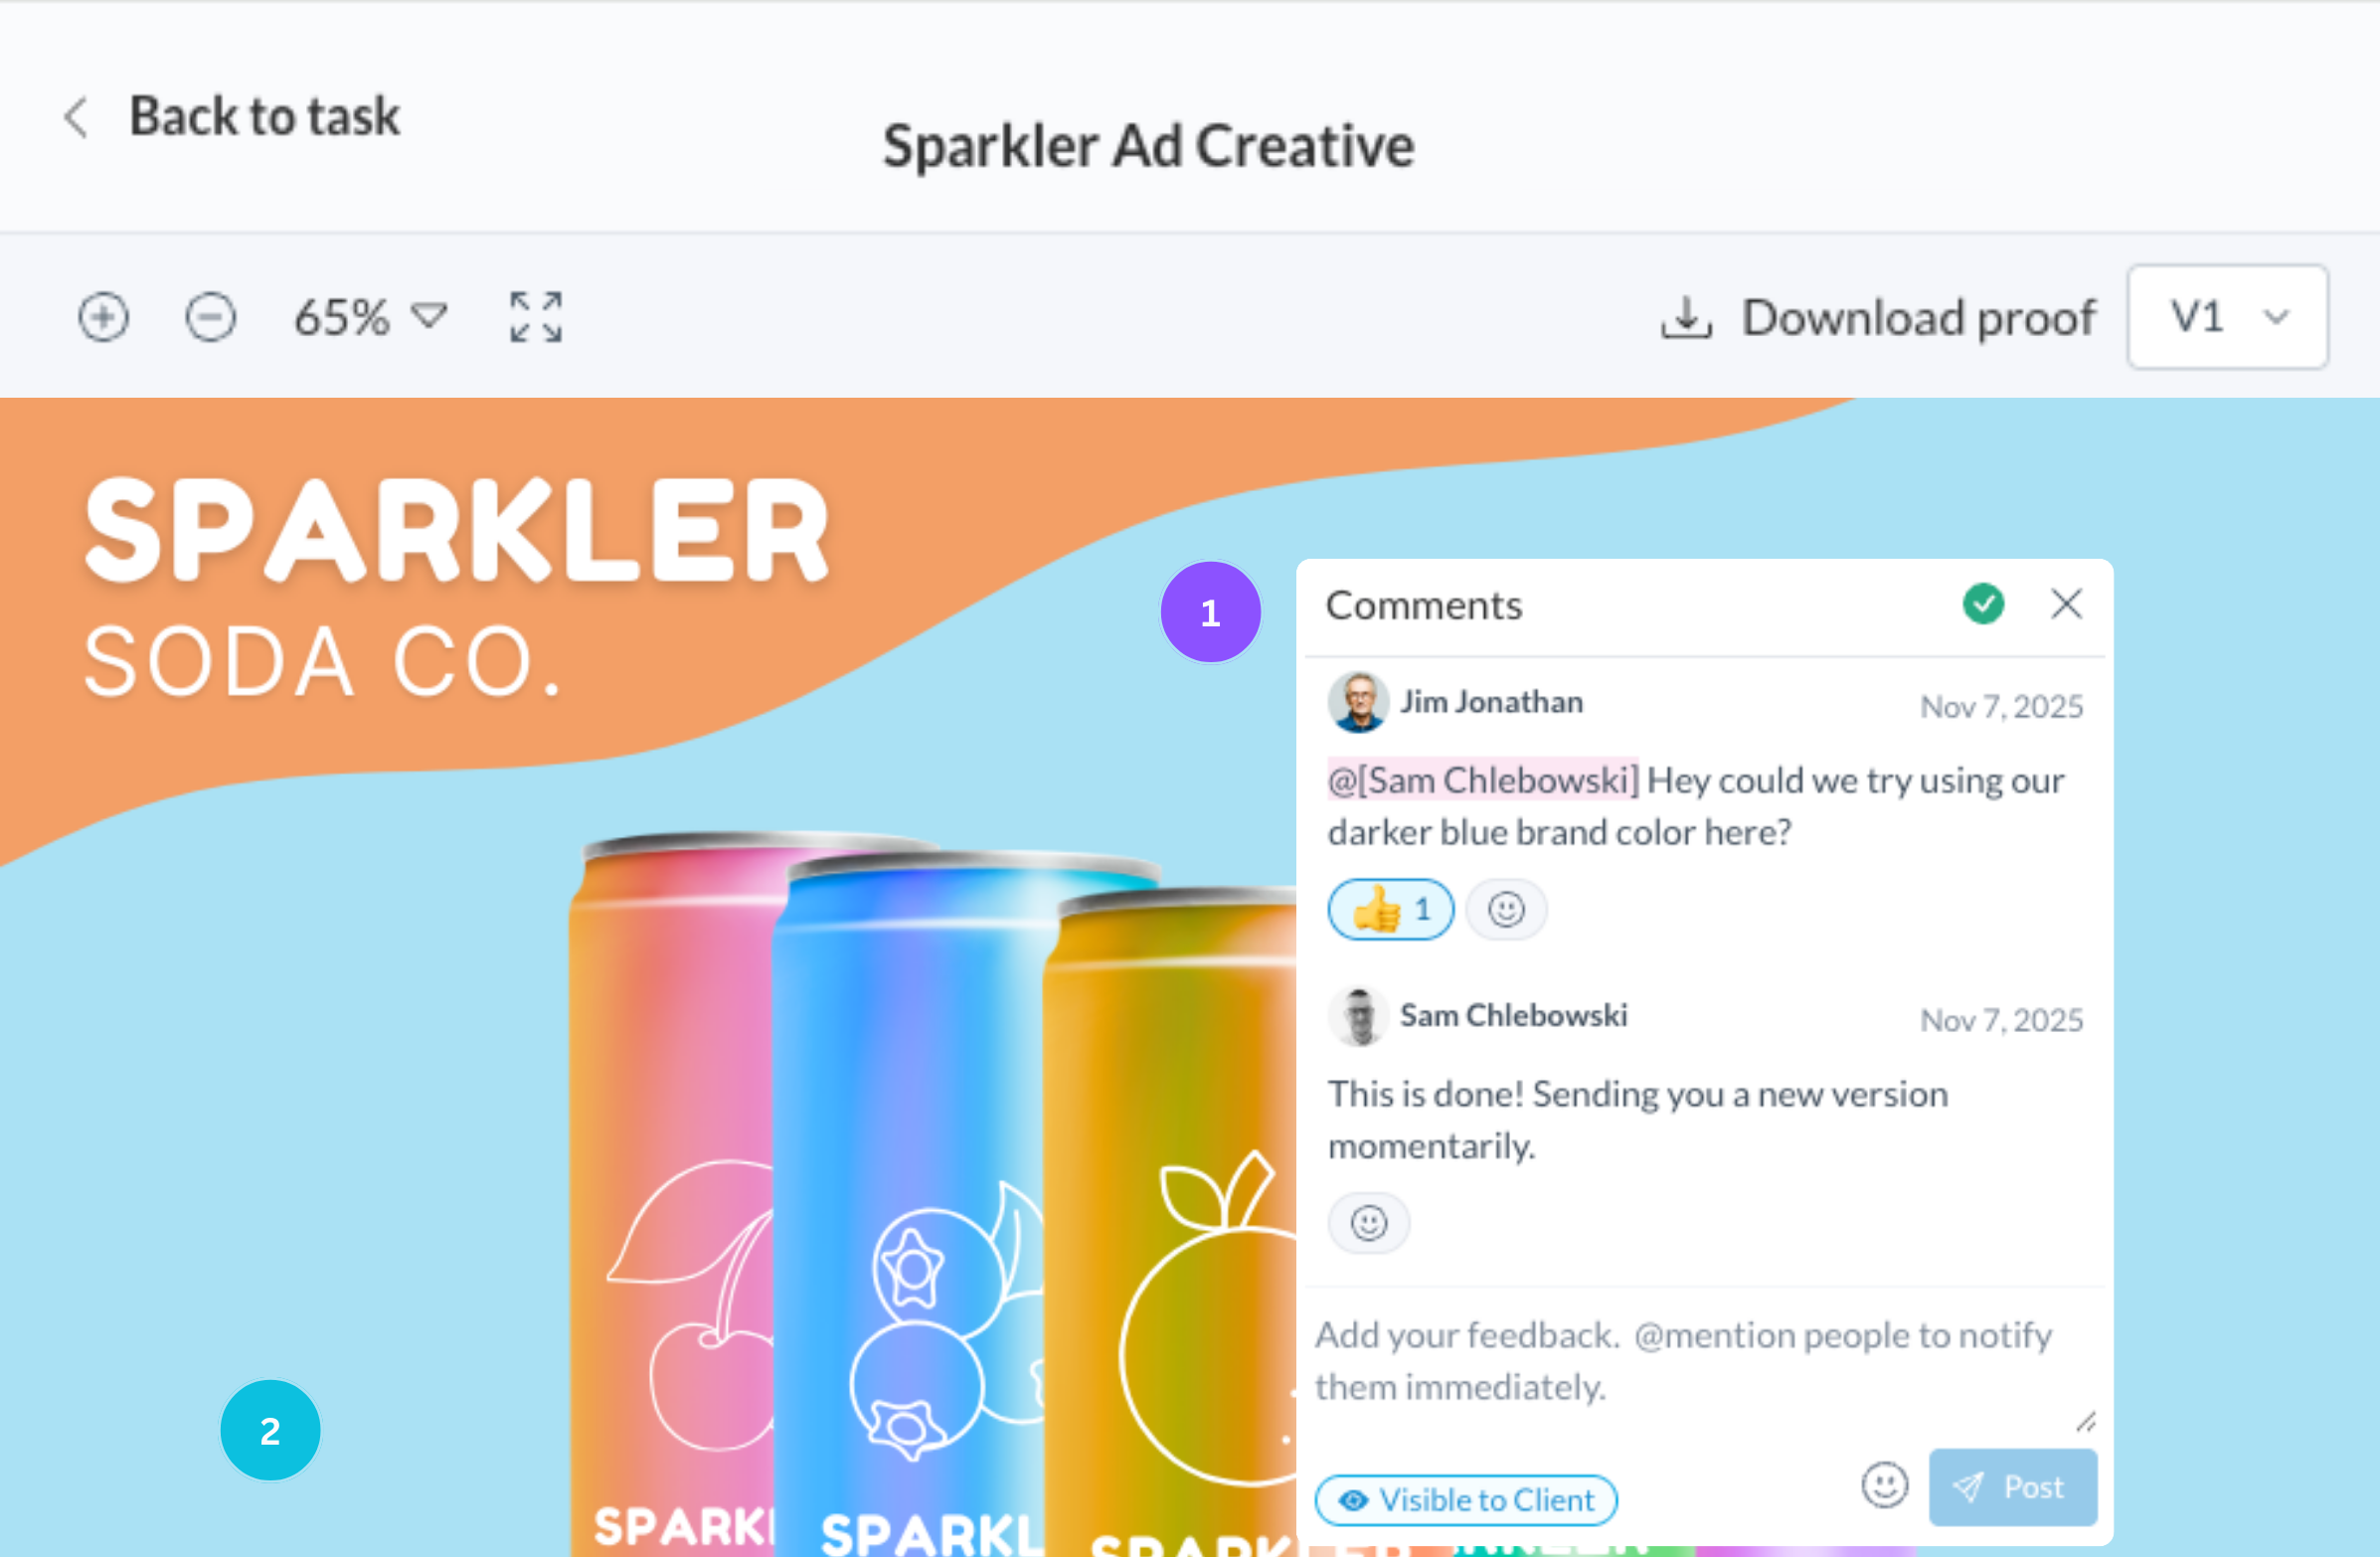The image size is (2380, 1557).
Task: Go back using the left chevron arrow
Action: pos(77,118)
